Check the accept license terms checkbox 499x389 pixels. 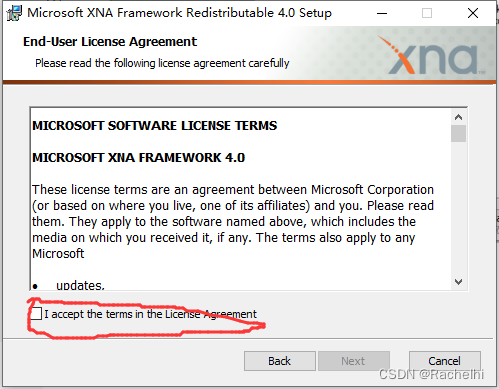click(x=36, y=314)
